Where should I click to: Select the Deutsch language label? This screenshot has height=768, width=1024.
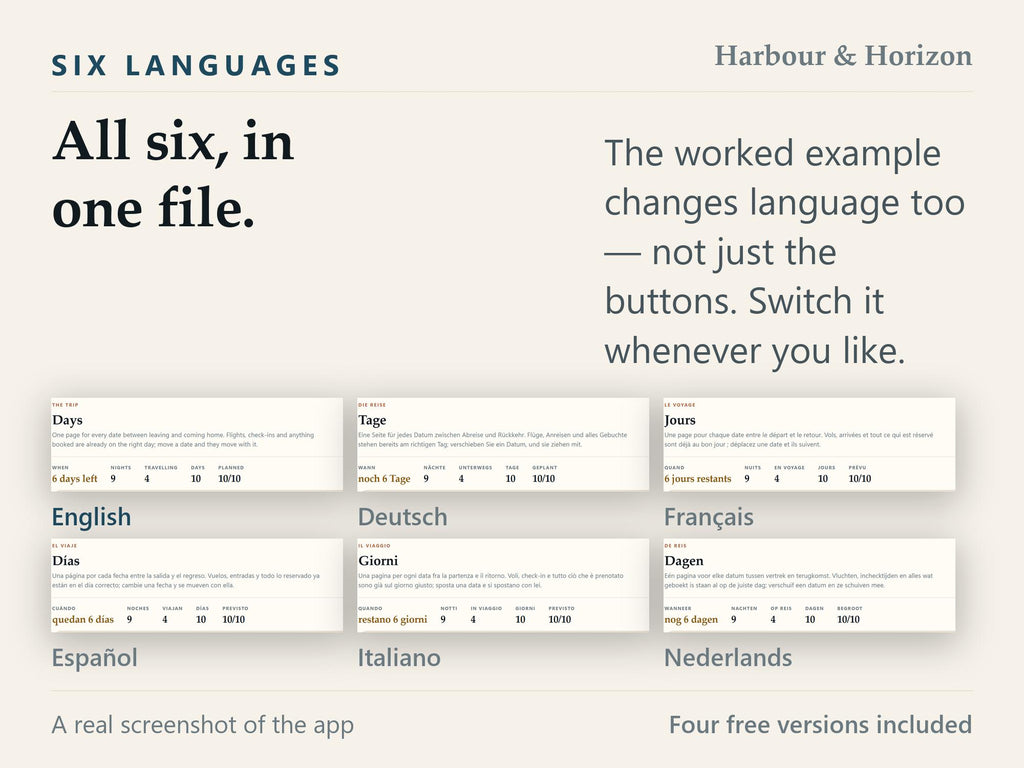click(402, 517)
